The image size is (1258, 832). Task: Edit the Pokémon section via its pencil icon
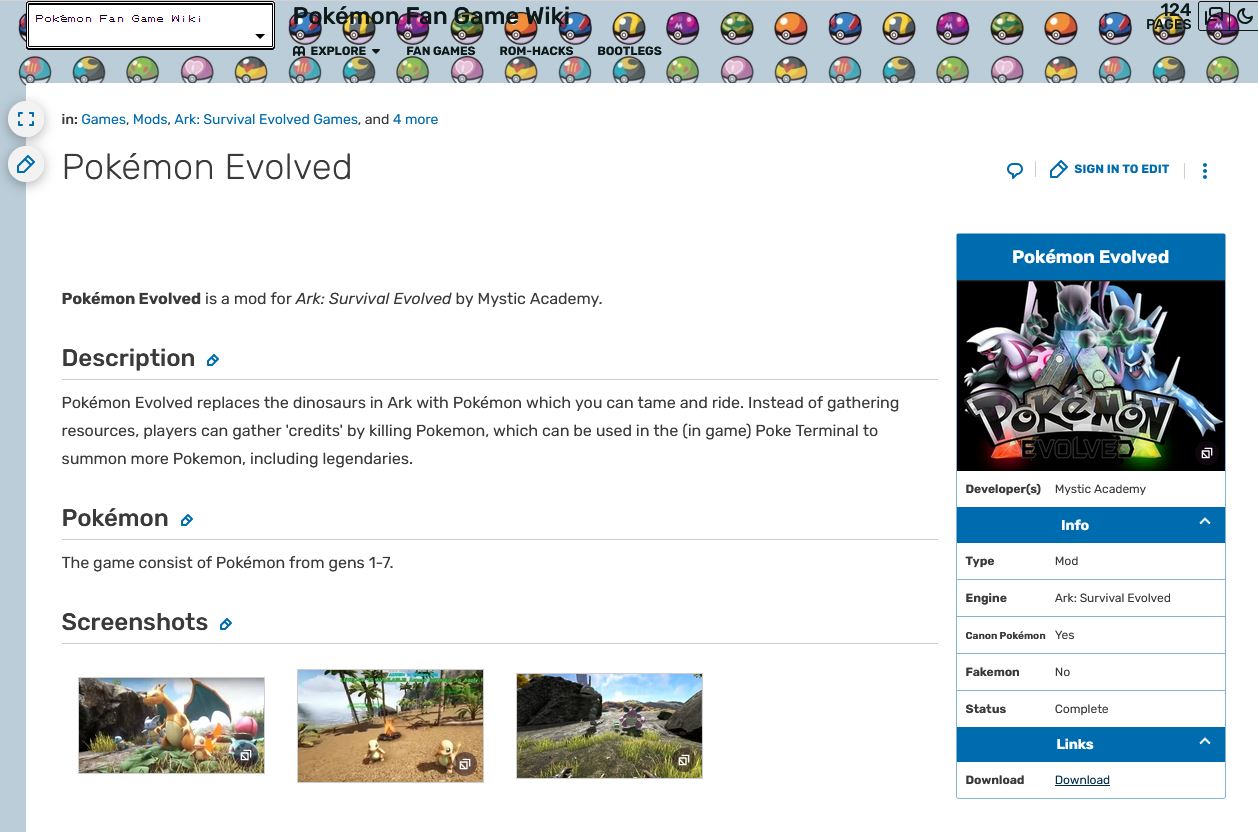pos(186,520)
